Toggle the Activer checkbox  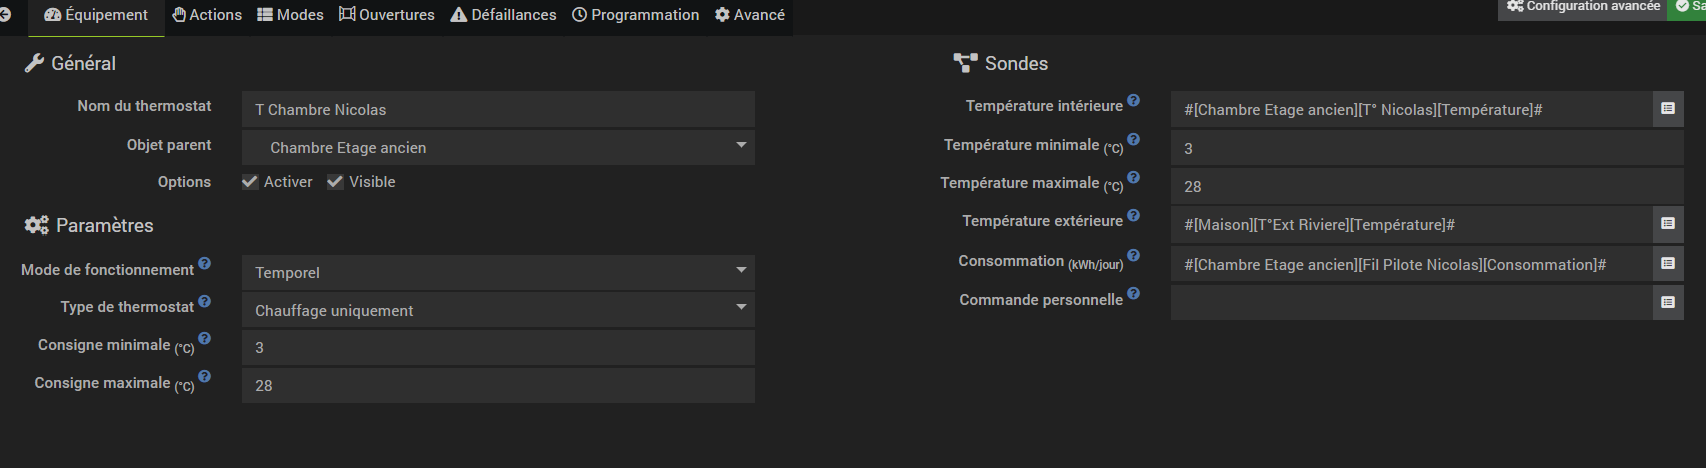coord(251,182)
